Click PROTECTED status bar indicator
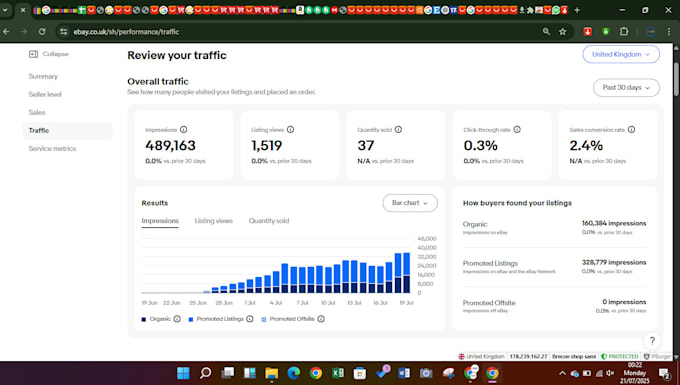This screenshot has width=680, height=385. click(620, 356)
